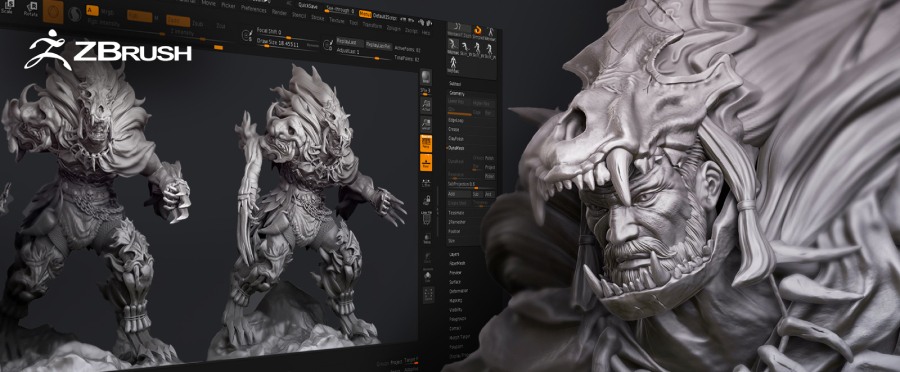Screen dimensions: 900x372
Task: Select the Rotate tool icon
Action: click(x=32, y=9)
